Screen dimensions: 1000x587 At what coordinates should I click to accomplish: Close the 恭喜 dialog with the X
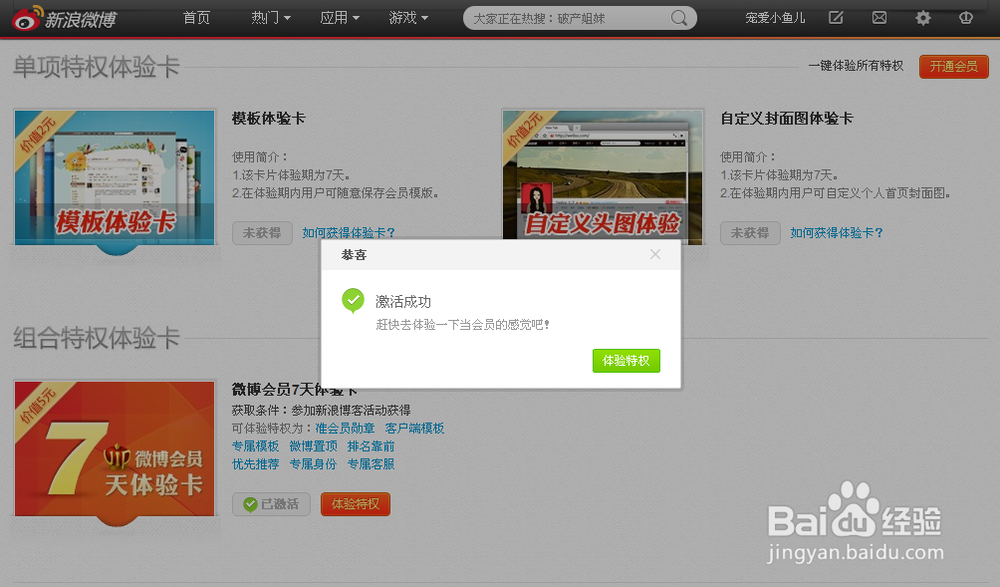click(655, 254)
